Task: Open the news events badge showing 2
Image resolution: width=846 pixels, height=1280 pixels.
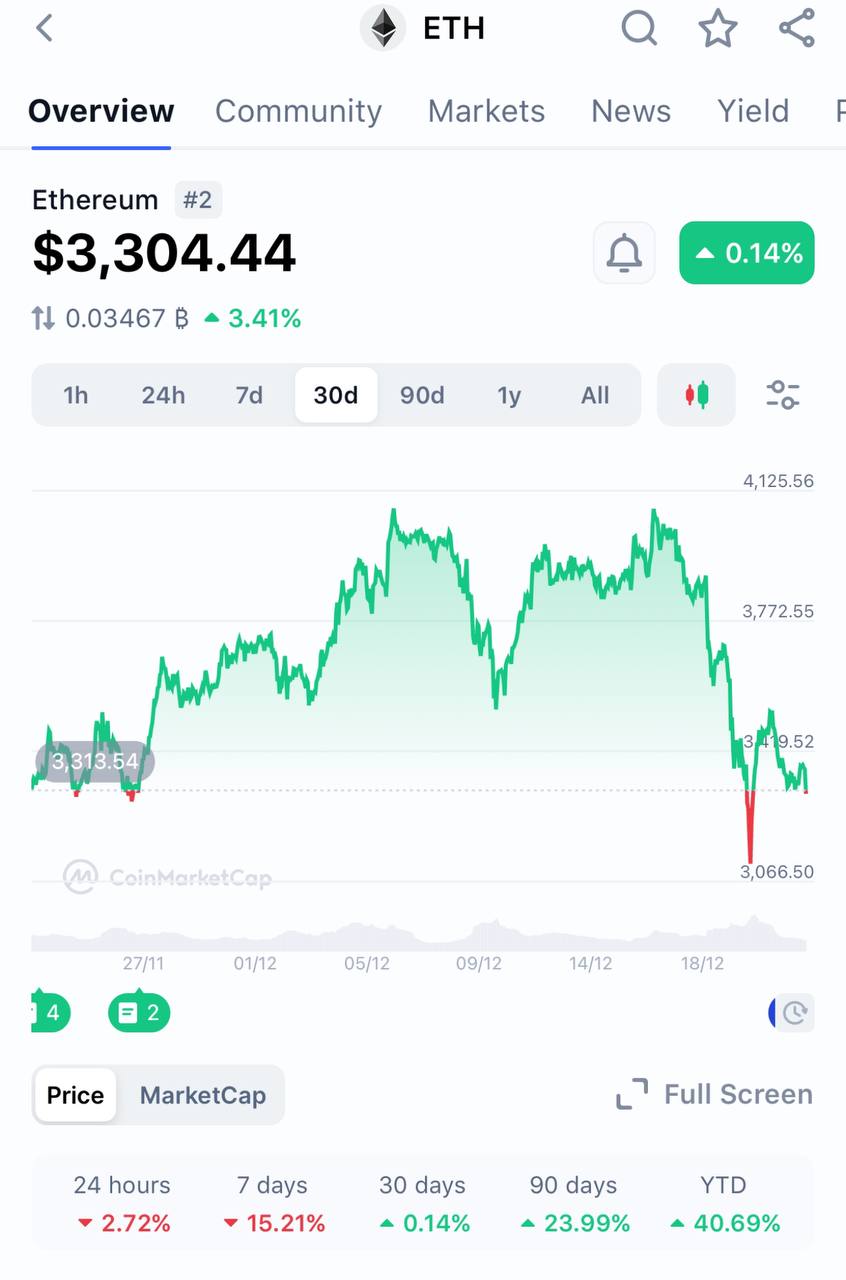Action: tap(139, 1013)
